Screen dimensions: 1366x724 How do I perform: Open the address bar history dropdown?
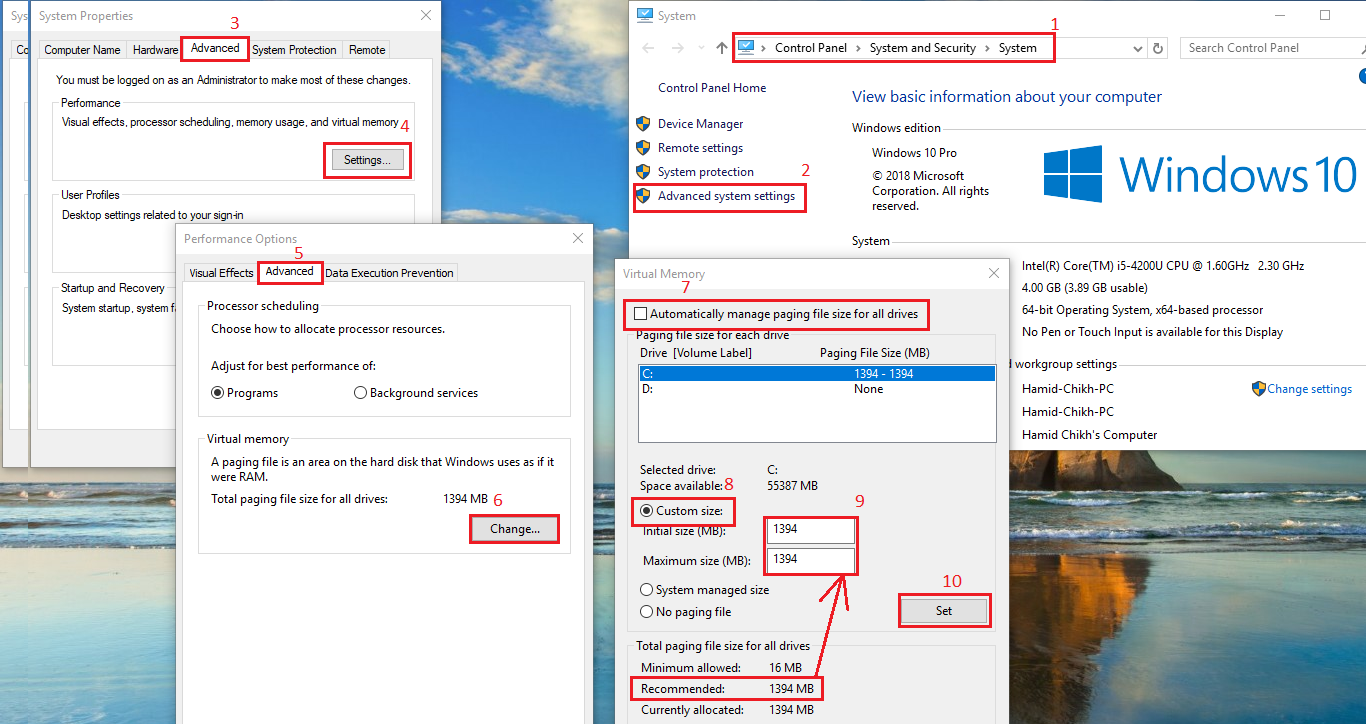[x=1138, y=48]
